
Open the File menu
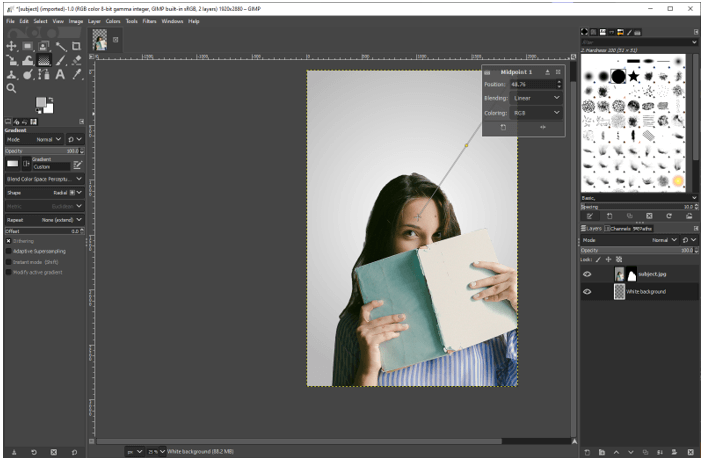[10, 21]
